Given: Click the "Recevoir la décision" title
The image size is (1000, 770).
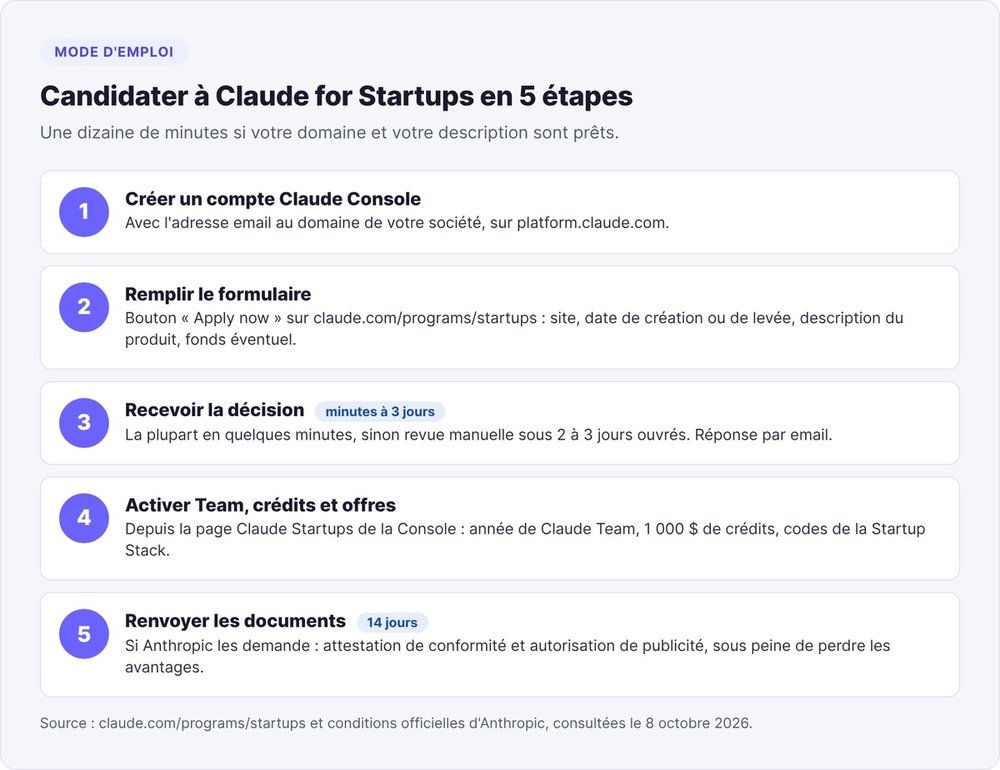Looking at the screenshot, I should point(214,410).
